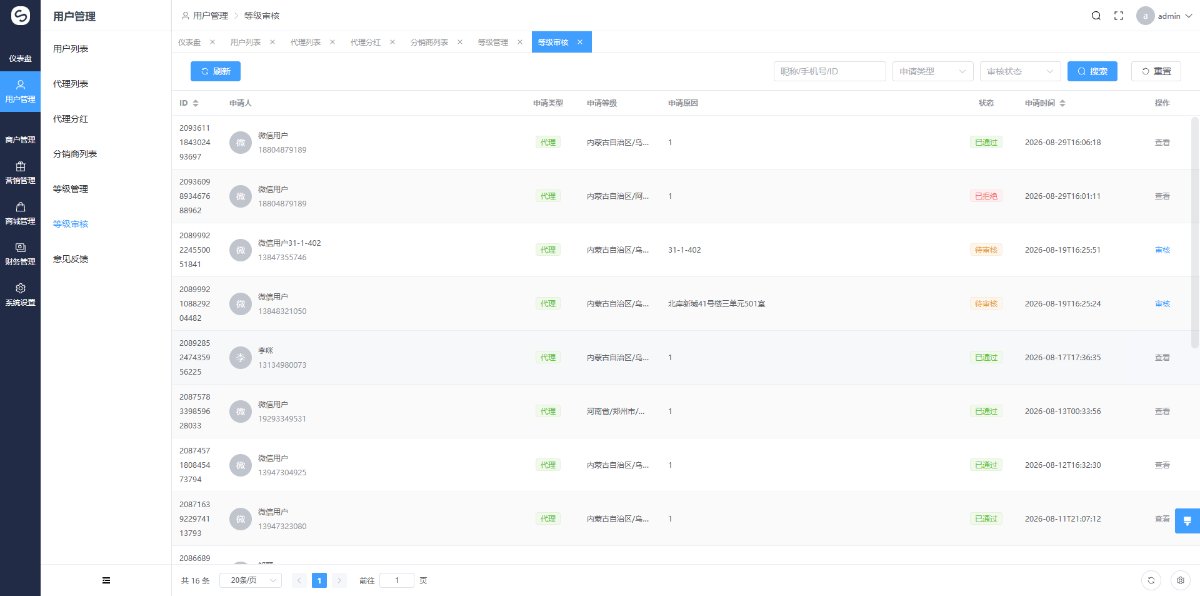Open the 20条/页 page size dropdown

click(x=250, y=580)
